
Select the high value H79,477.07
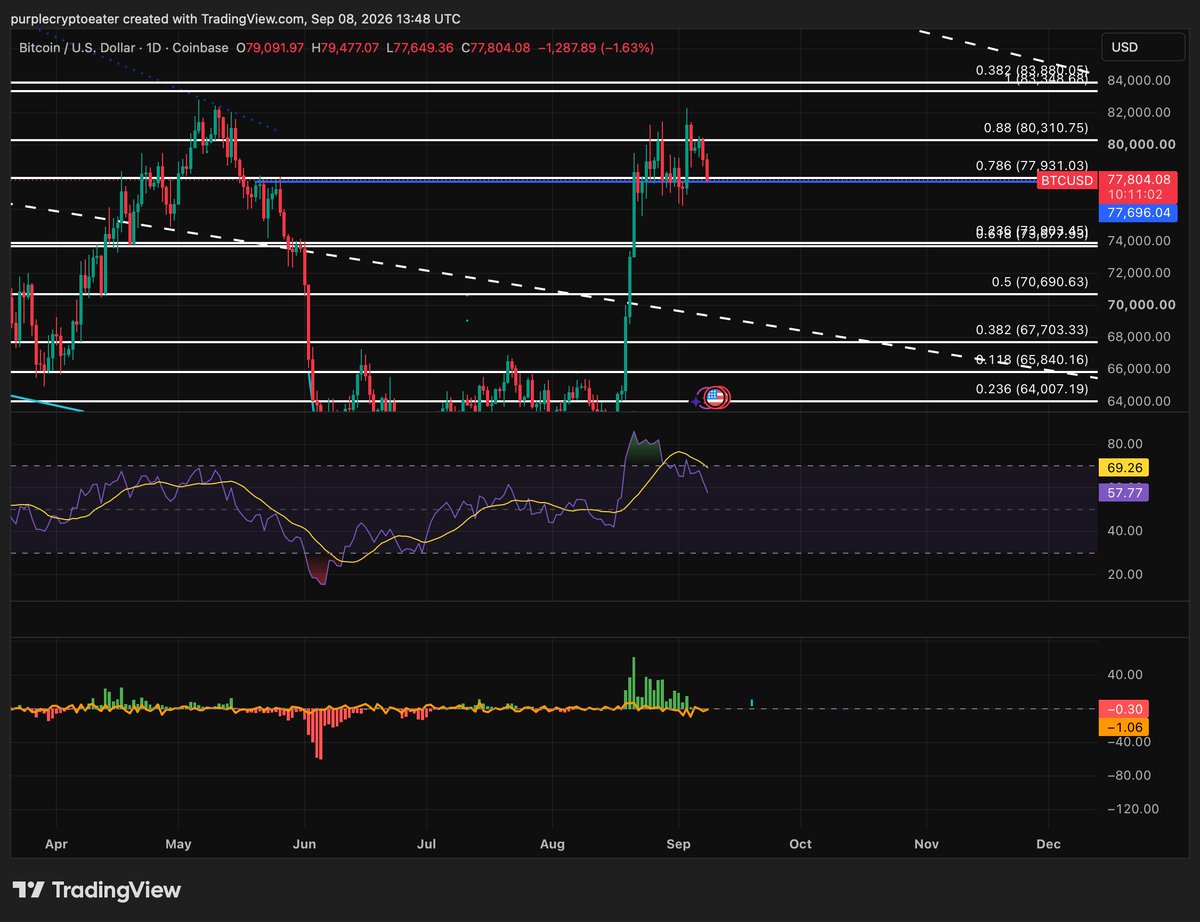(345, 47)
